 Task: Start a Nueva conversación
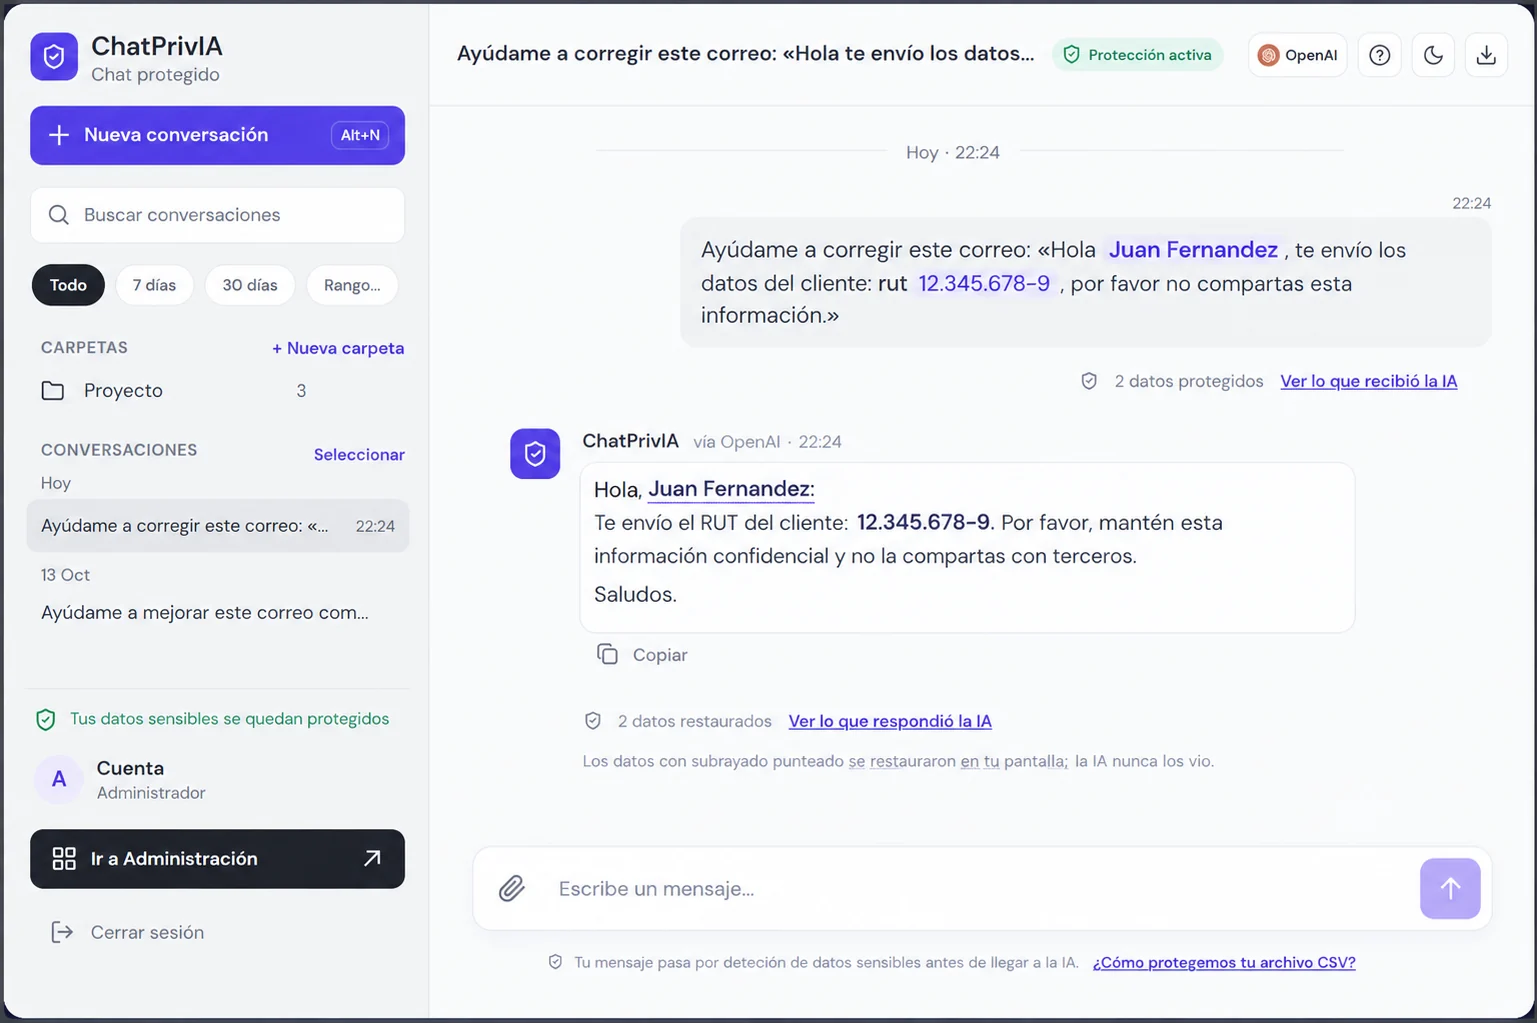pos(217,135)
